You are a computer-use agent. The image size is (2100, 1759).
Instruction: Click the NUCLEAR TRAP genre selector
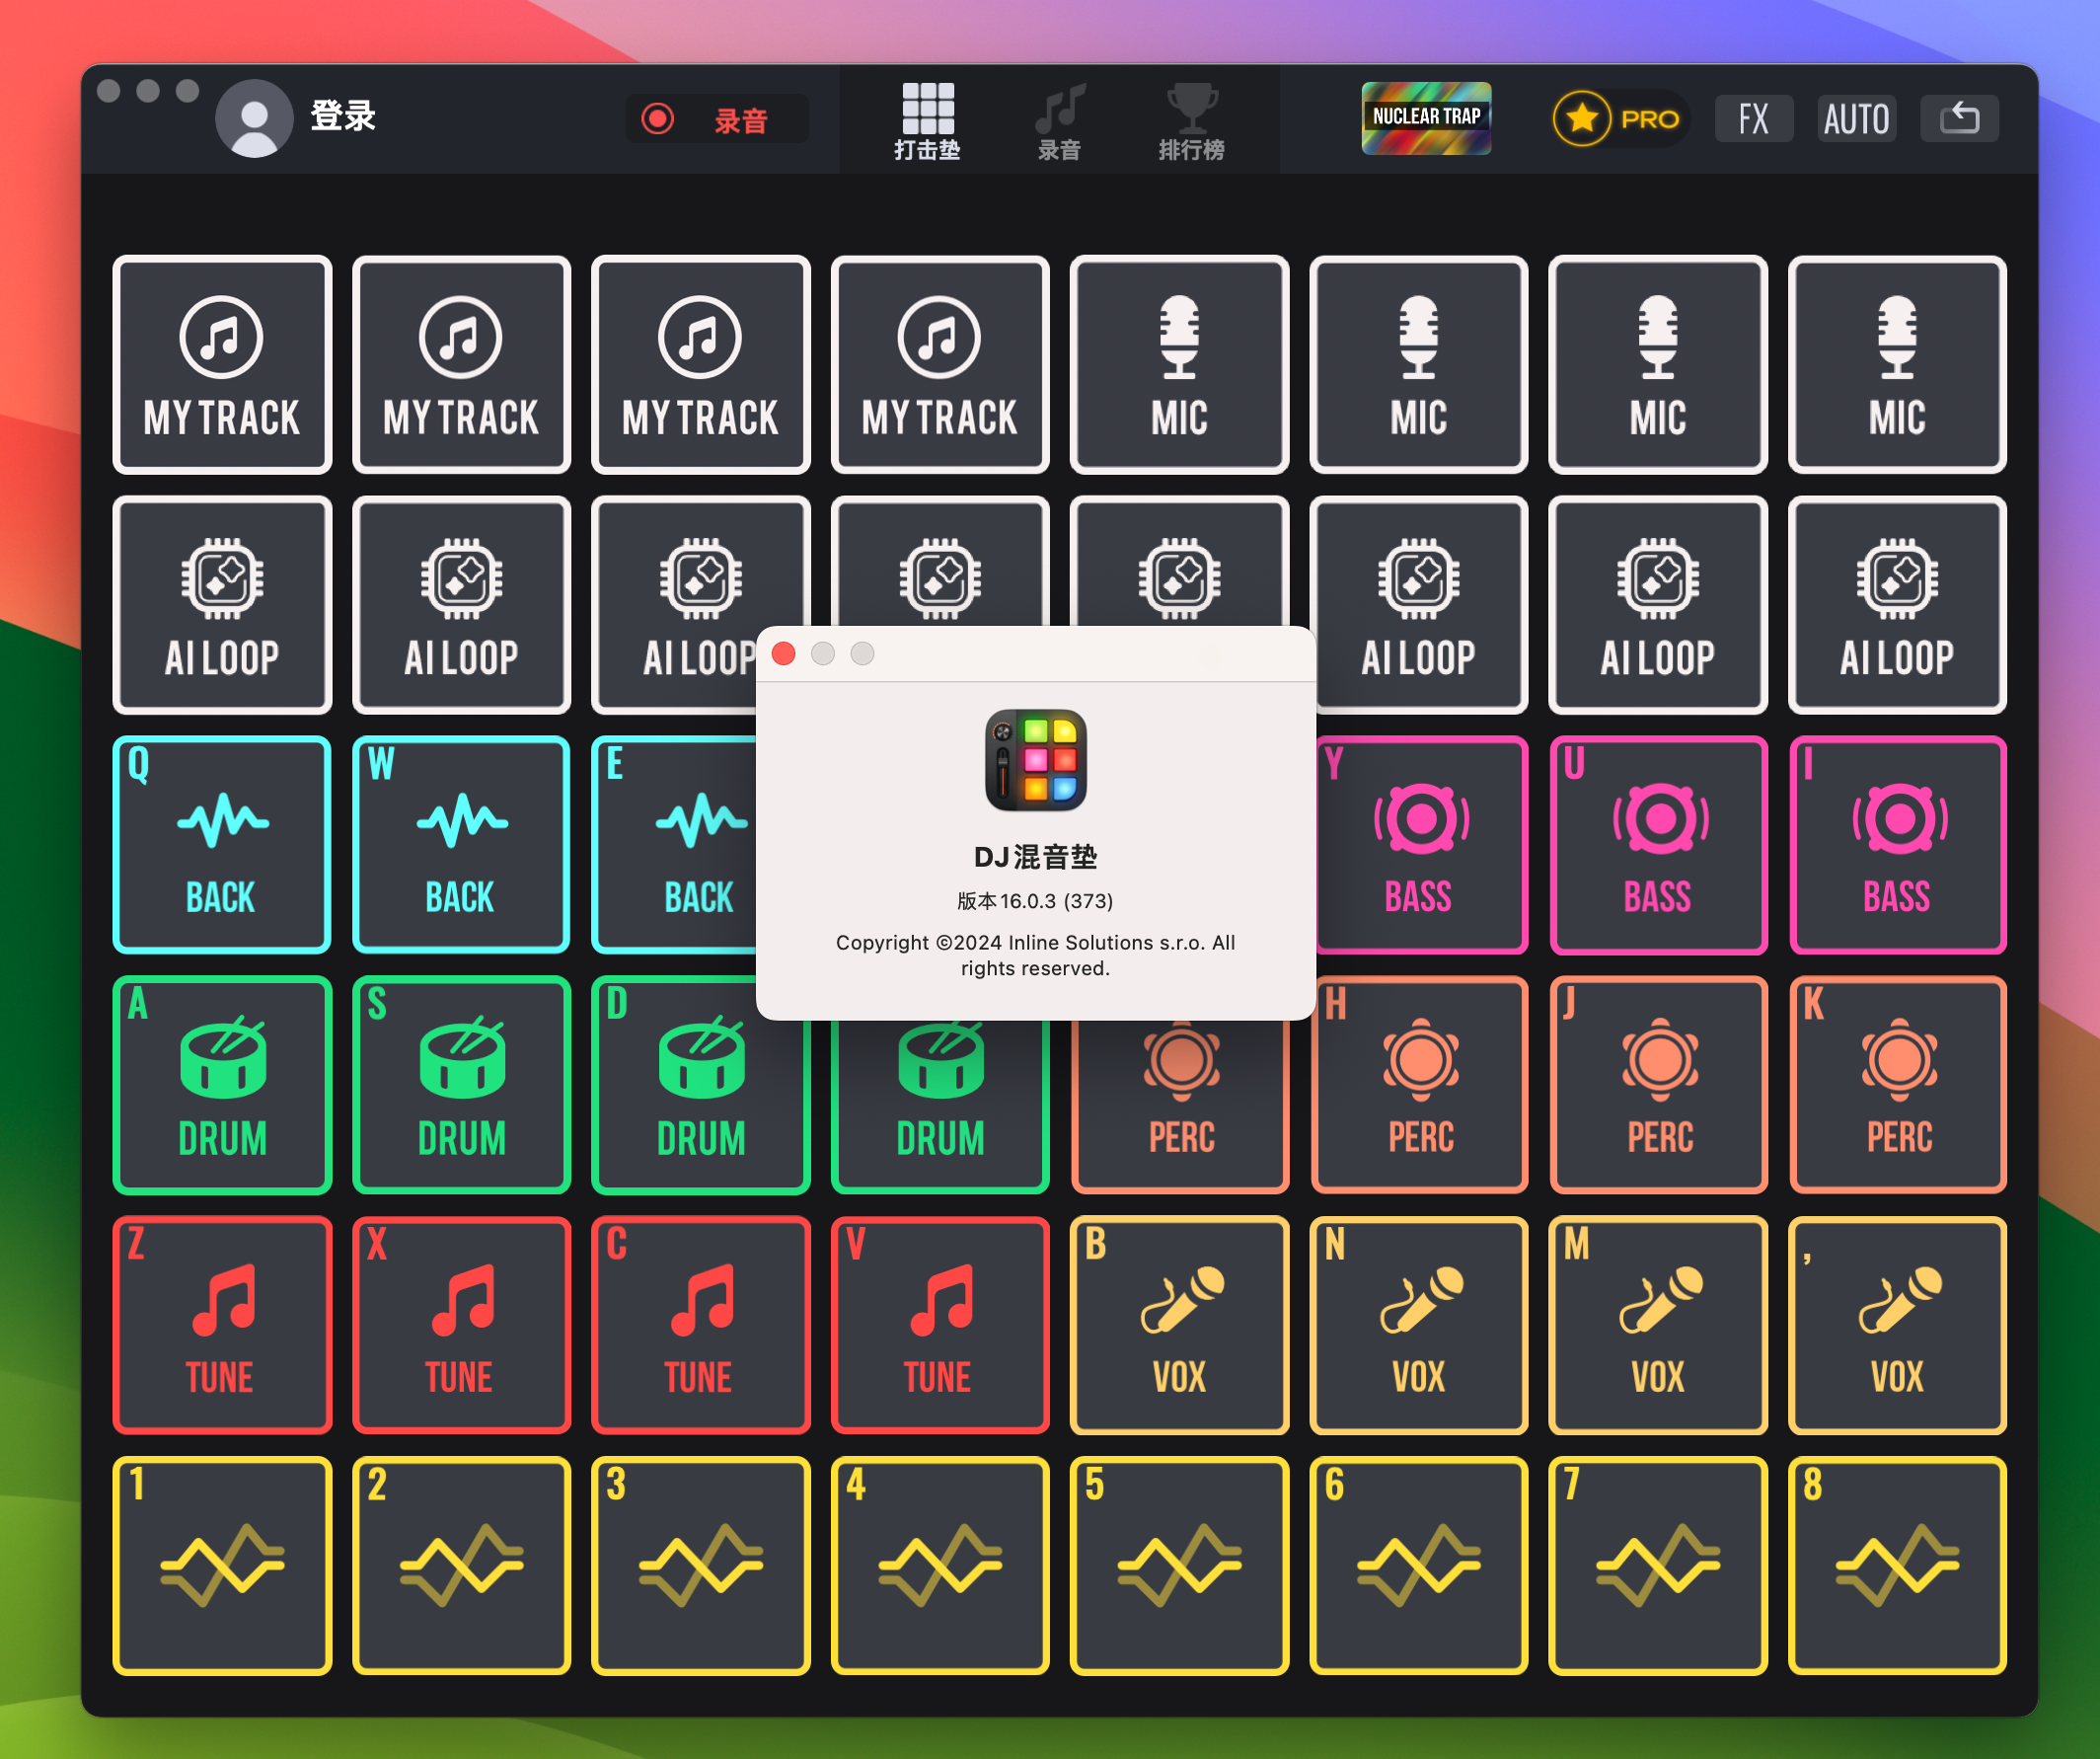point(1432,116)
